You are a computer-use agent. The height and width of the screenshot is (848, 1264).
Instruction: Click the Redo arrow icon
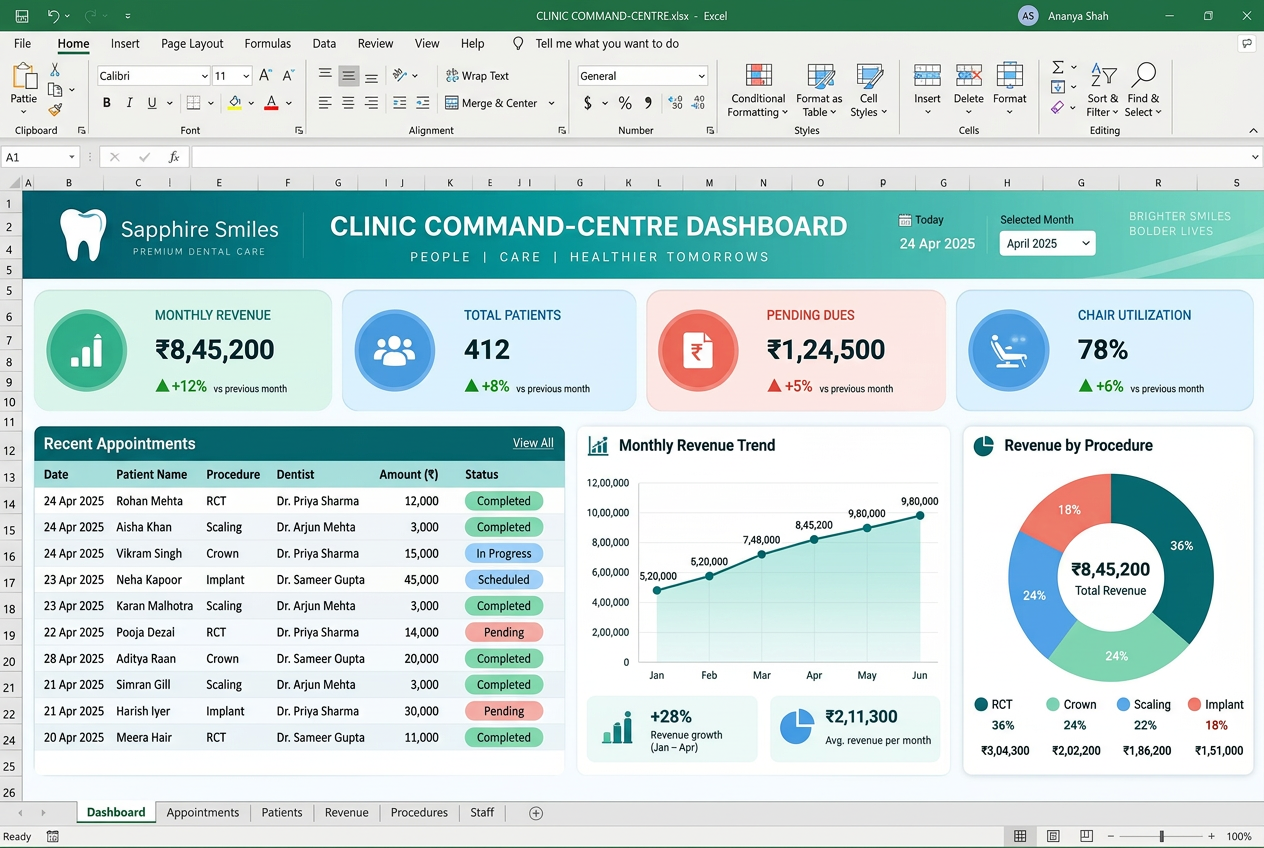tap(91, 16)
